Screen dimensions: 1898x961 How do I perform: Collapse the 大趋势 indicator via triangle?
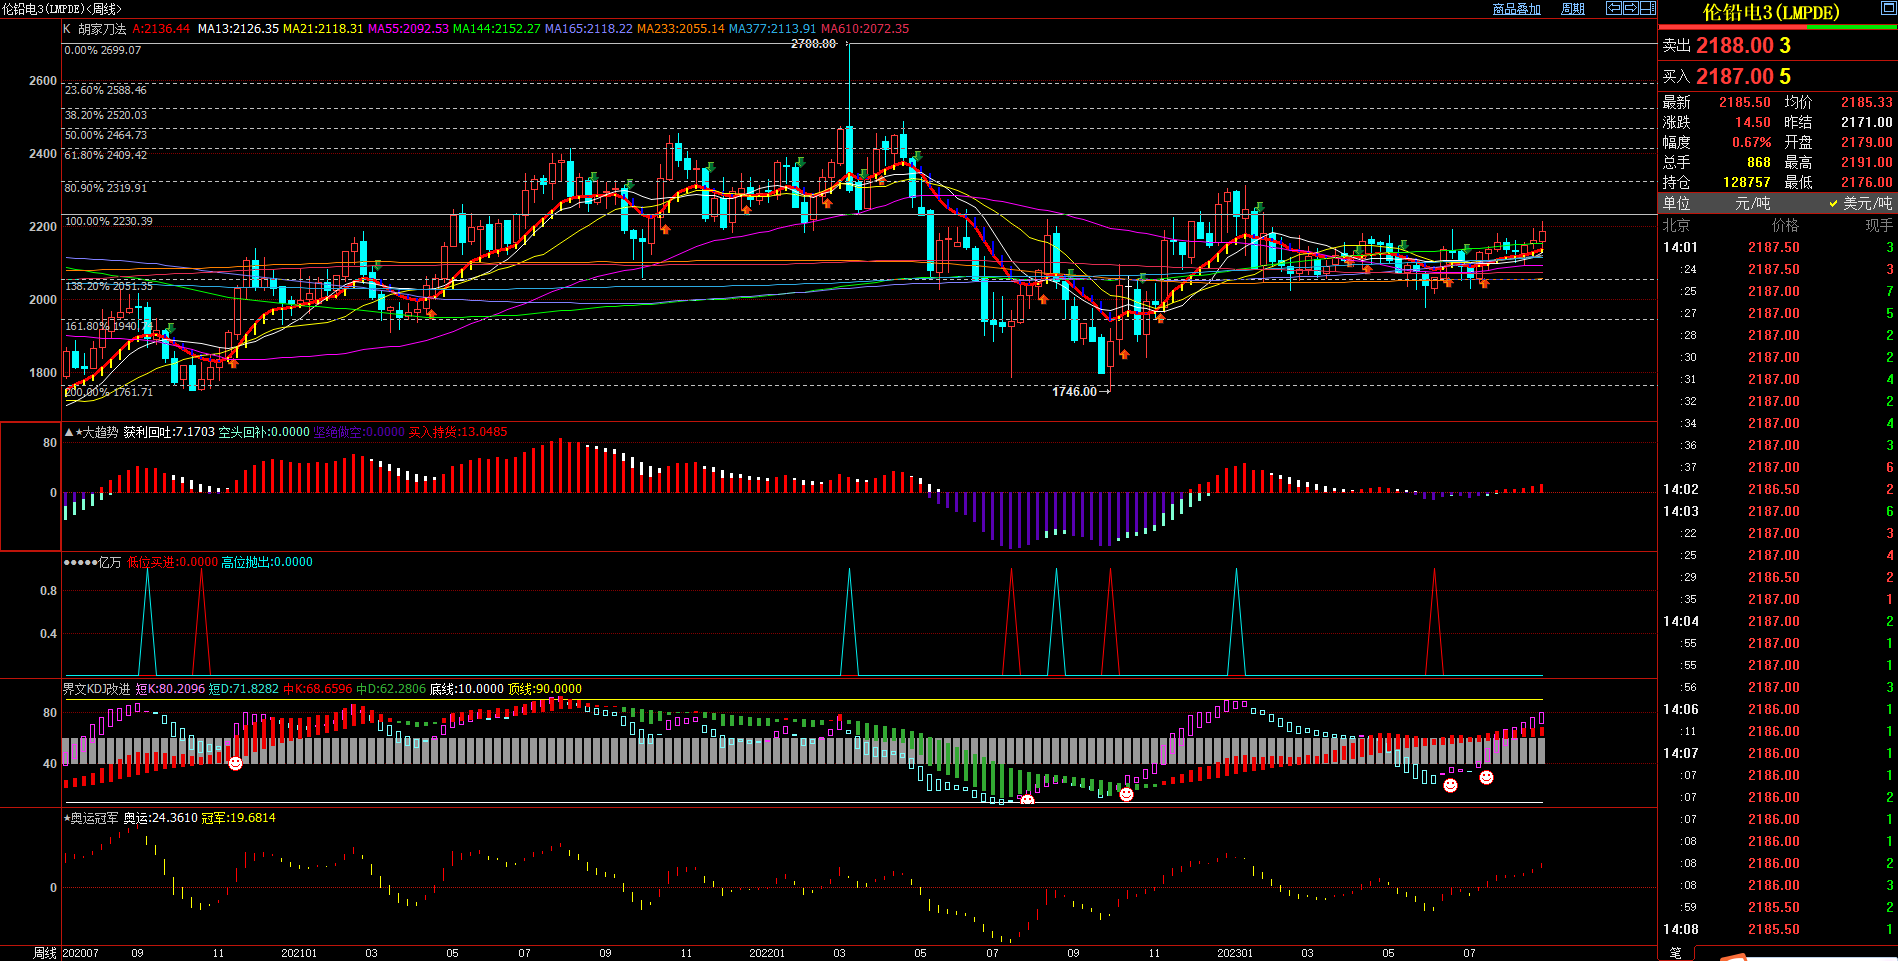click(x=69, y=432)
